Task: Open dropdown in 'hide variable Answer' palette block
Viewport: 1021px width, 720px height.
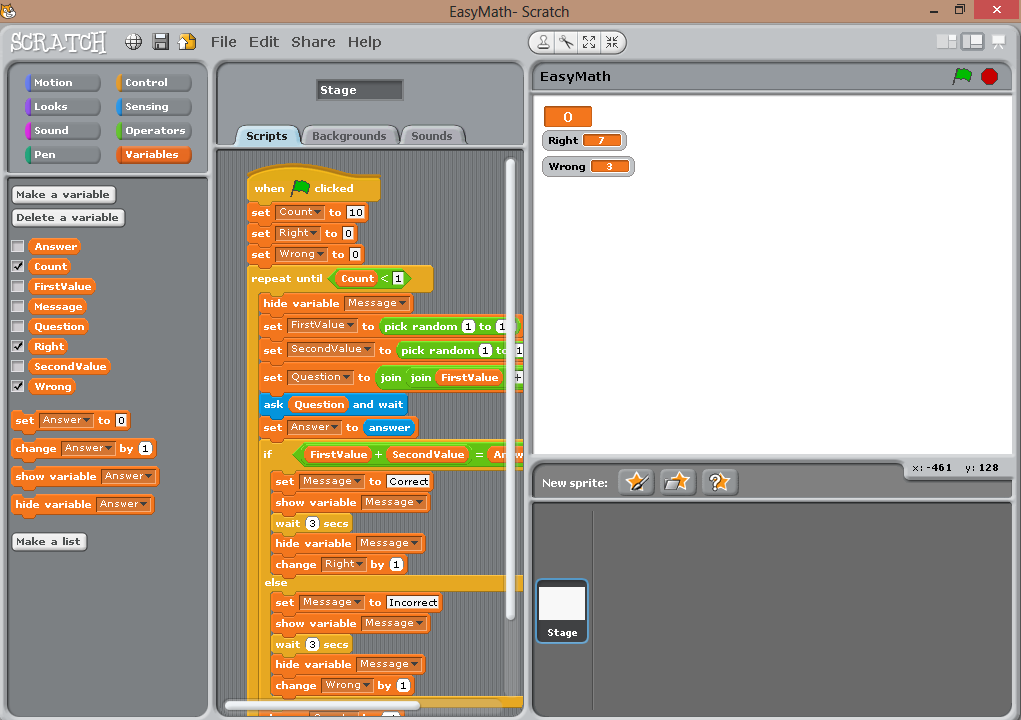Action: tap(147, 505)
